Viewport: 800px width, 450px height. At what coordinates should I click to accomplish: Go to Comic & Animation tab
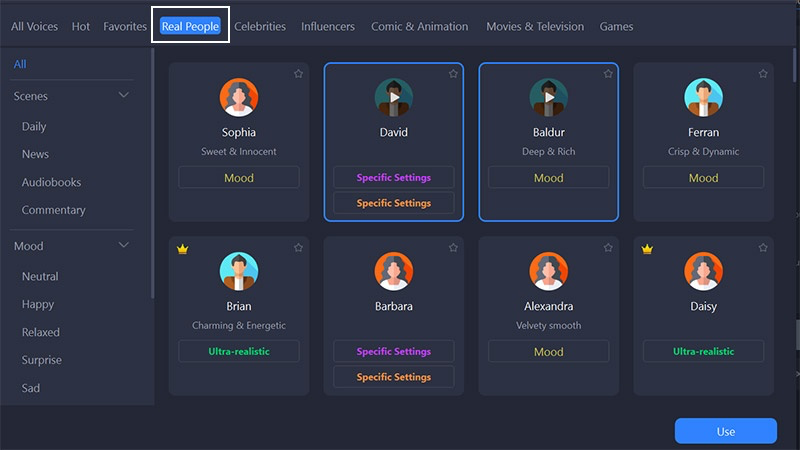419,27
